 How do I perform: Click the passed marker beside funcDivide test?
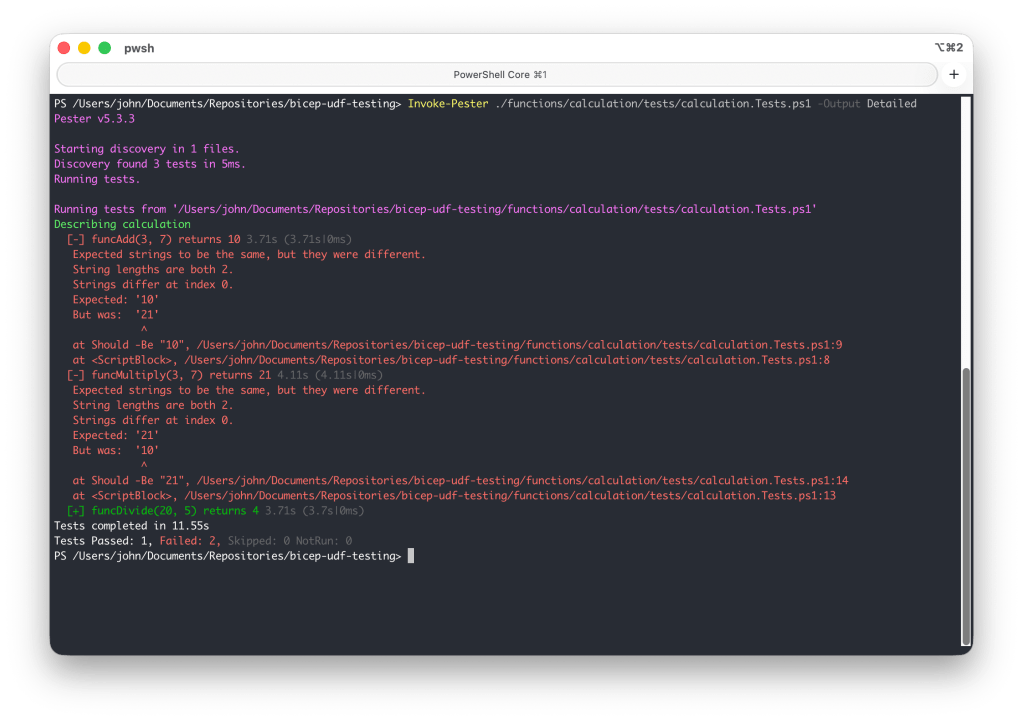[x=75, y=511]
